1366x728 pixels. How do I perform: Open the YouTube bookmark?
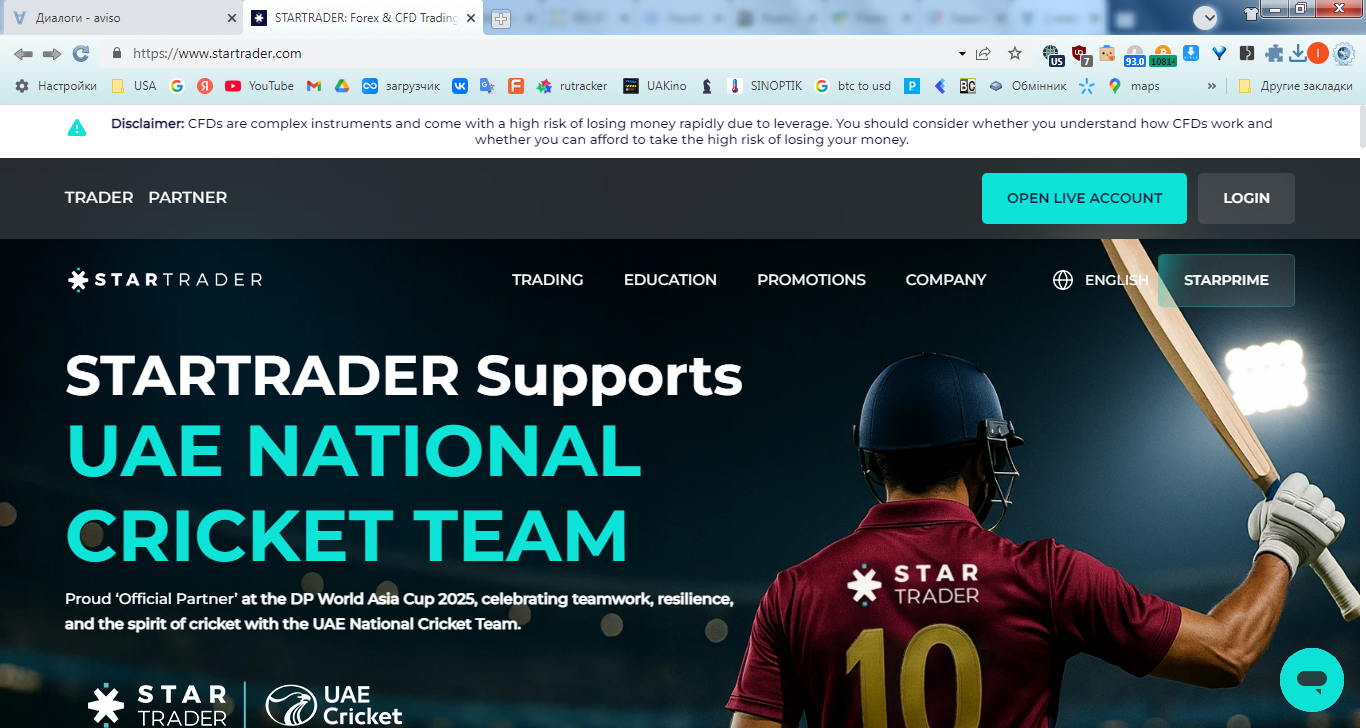click(x=260, y=86)
